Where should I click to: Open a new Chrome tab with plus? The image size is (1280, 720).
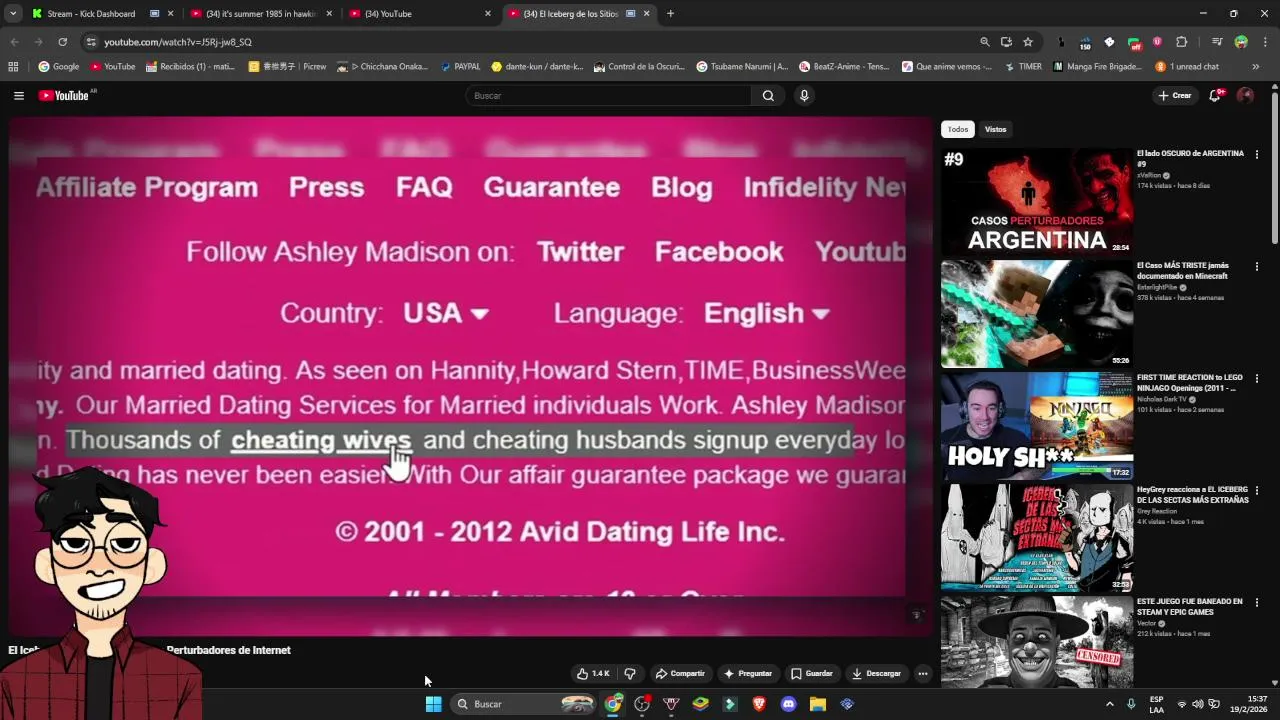(x=670, y=14)
